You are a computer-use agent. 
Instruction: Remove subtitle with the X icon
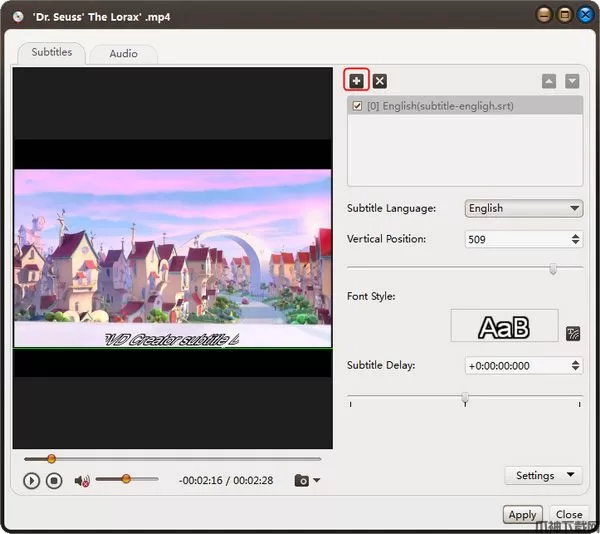click(380, 81)
